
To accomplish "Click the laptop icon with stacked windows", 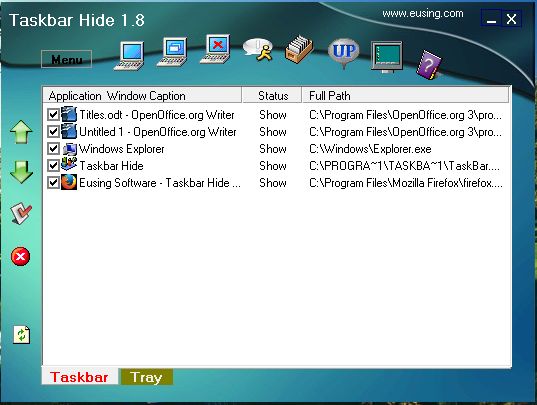I will click(172, 52).
